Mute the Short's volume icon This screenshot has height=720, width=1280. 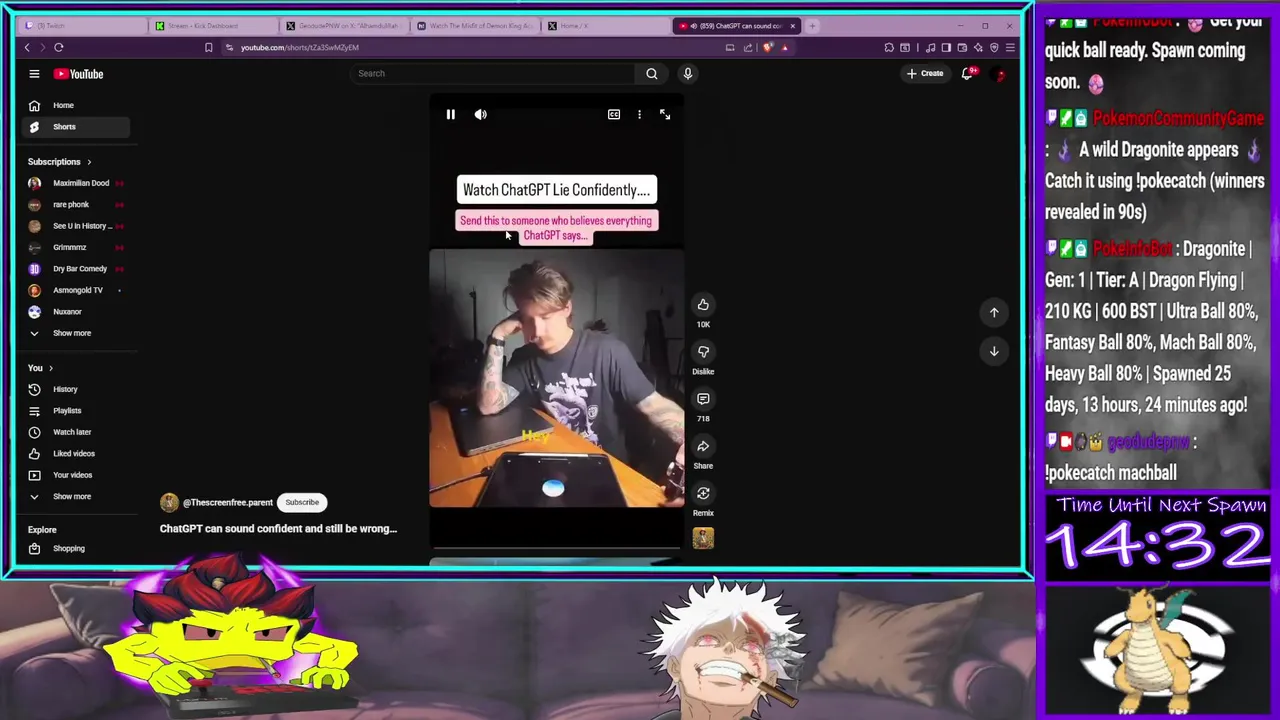point(481,115)
